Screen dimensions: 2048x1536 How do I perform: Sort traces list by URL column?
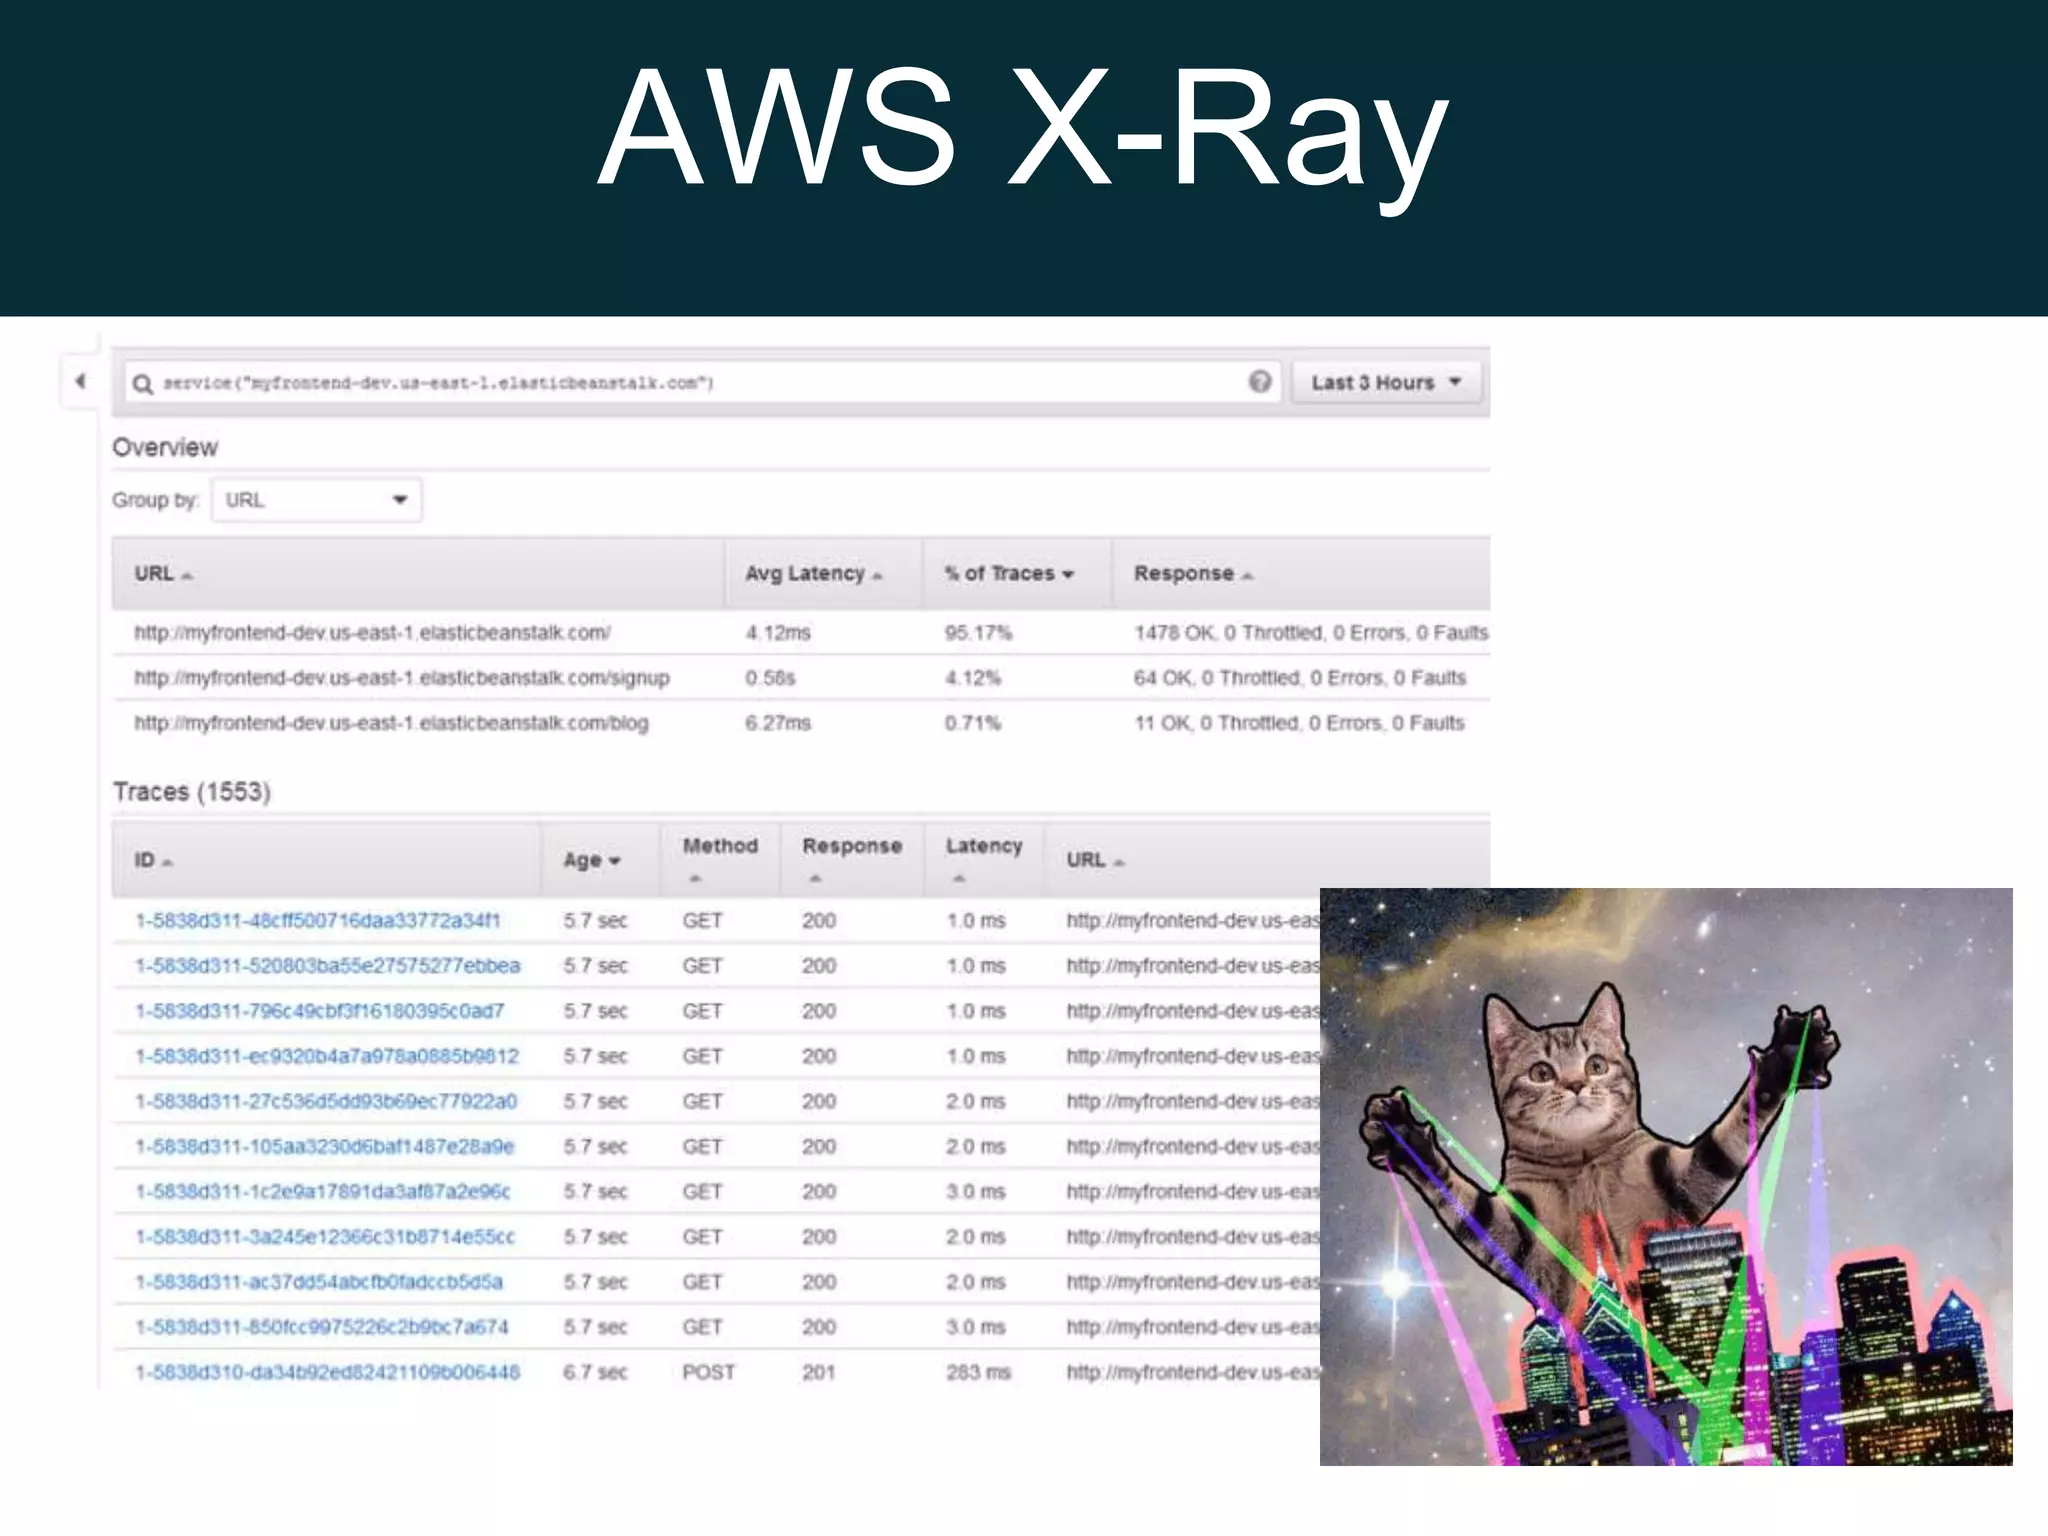pyautogui.click(x=1095, y=860)
